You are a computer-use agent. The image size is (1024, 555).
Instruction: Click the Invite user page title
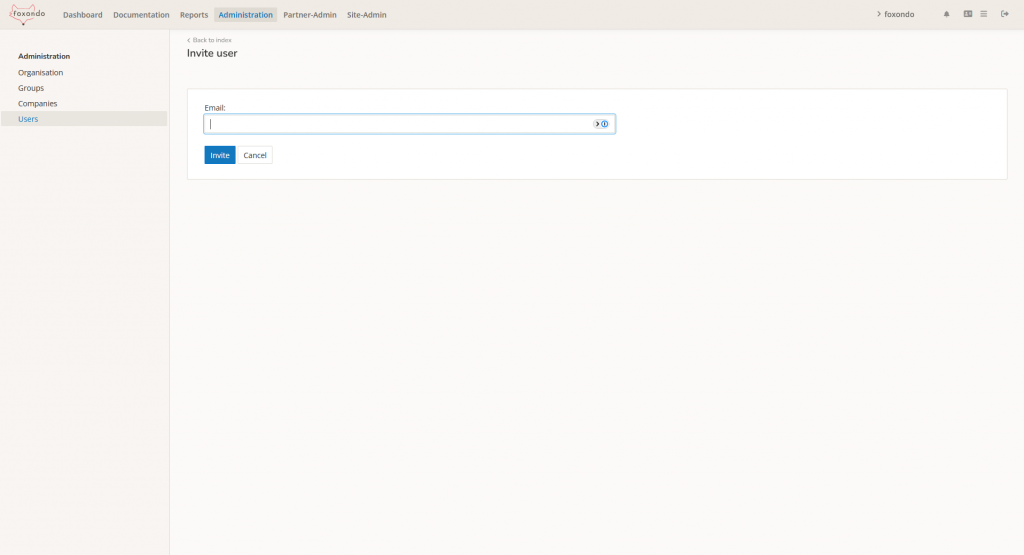[212, 54]
